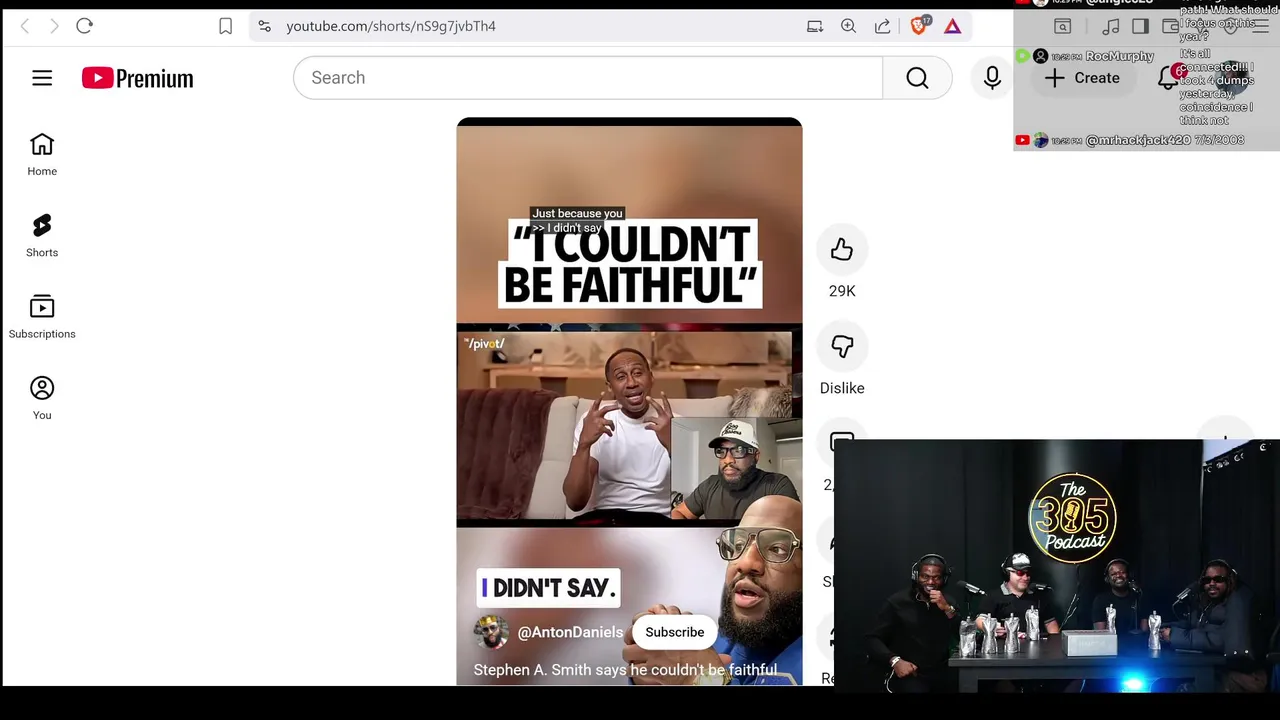Image resolution: width=1280 pixels, height=720 pixels.
Task: Click the @mrhackjack420 chat username
Action: [1138, 141]
